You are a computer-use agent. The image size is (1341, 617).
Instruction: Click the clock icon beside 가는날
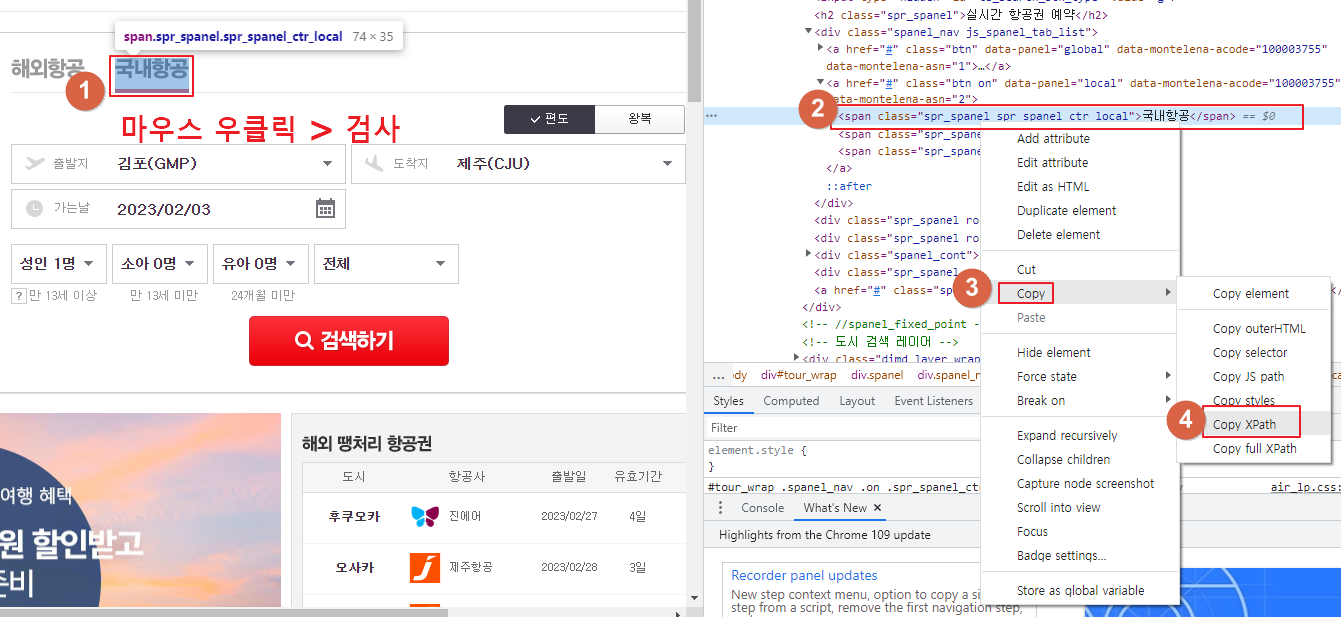[35, 209]
